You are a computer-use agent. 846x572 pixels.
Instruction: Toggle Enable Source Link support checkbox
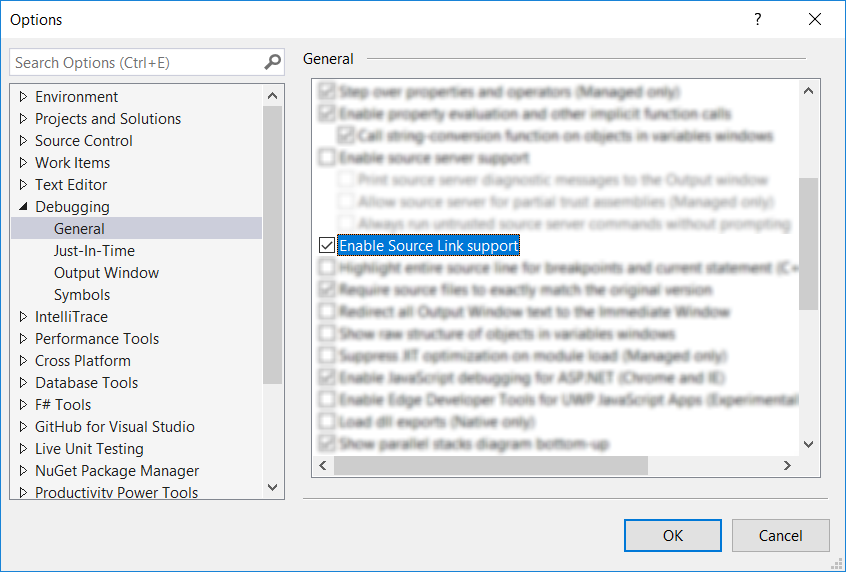[326, 246]
